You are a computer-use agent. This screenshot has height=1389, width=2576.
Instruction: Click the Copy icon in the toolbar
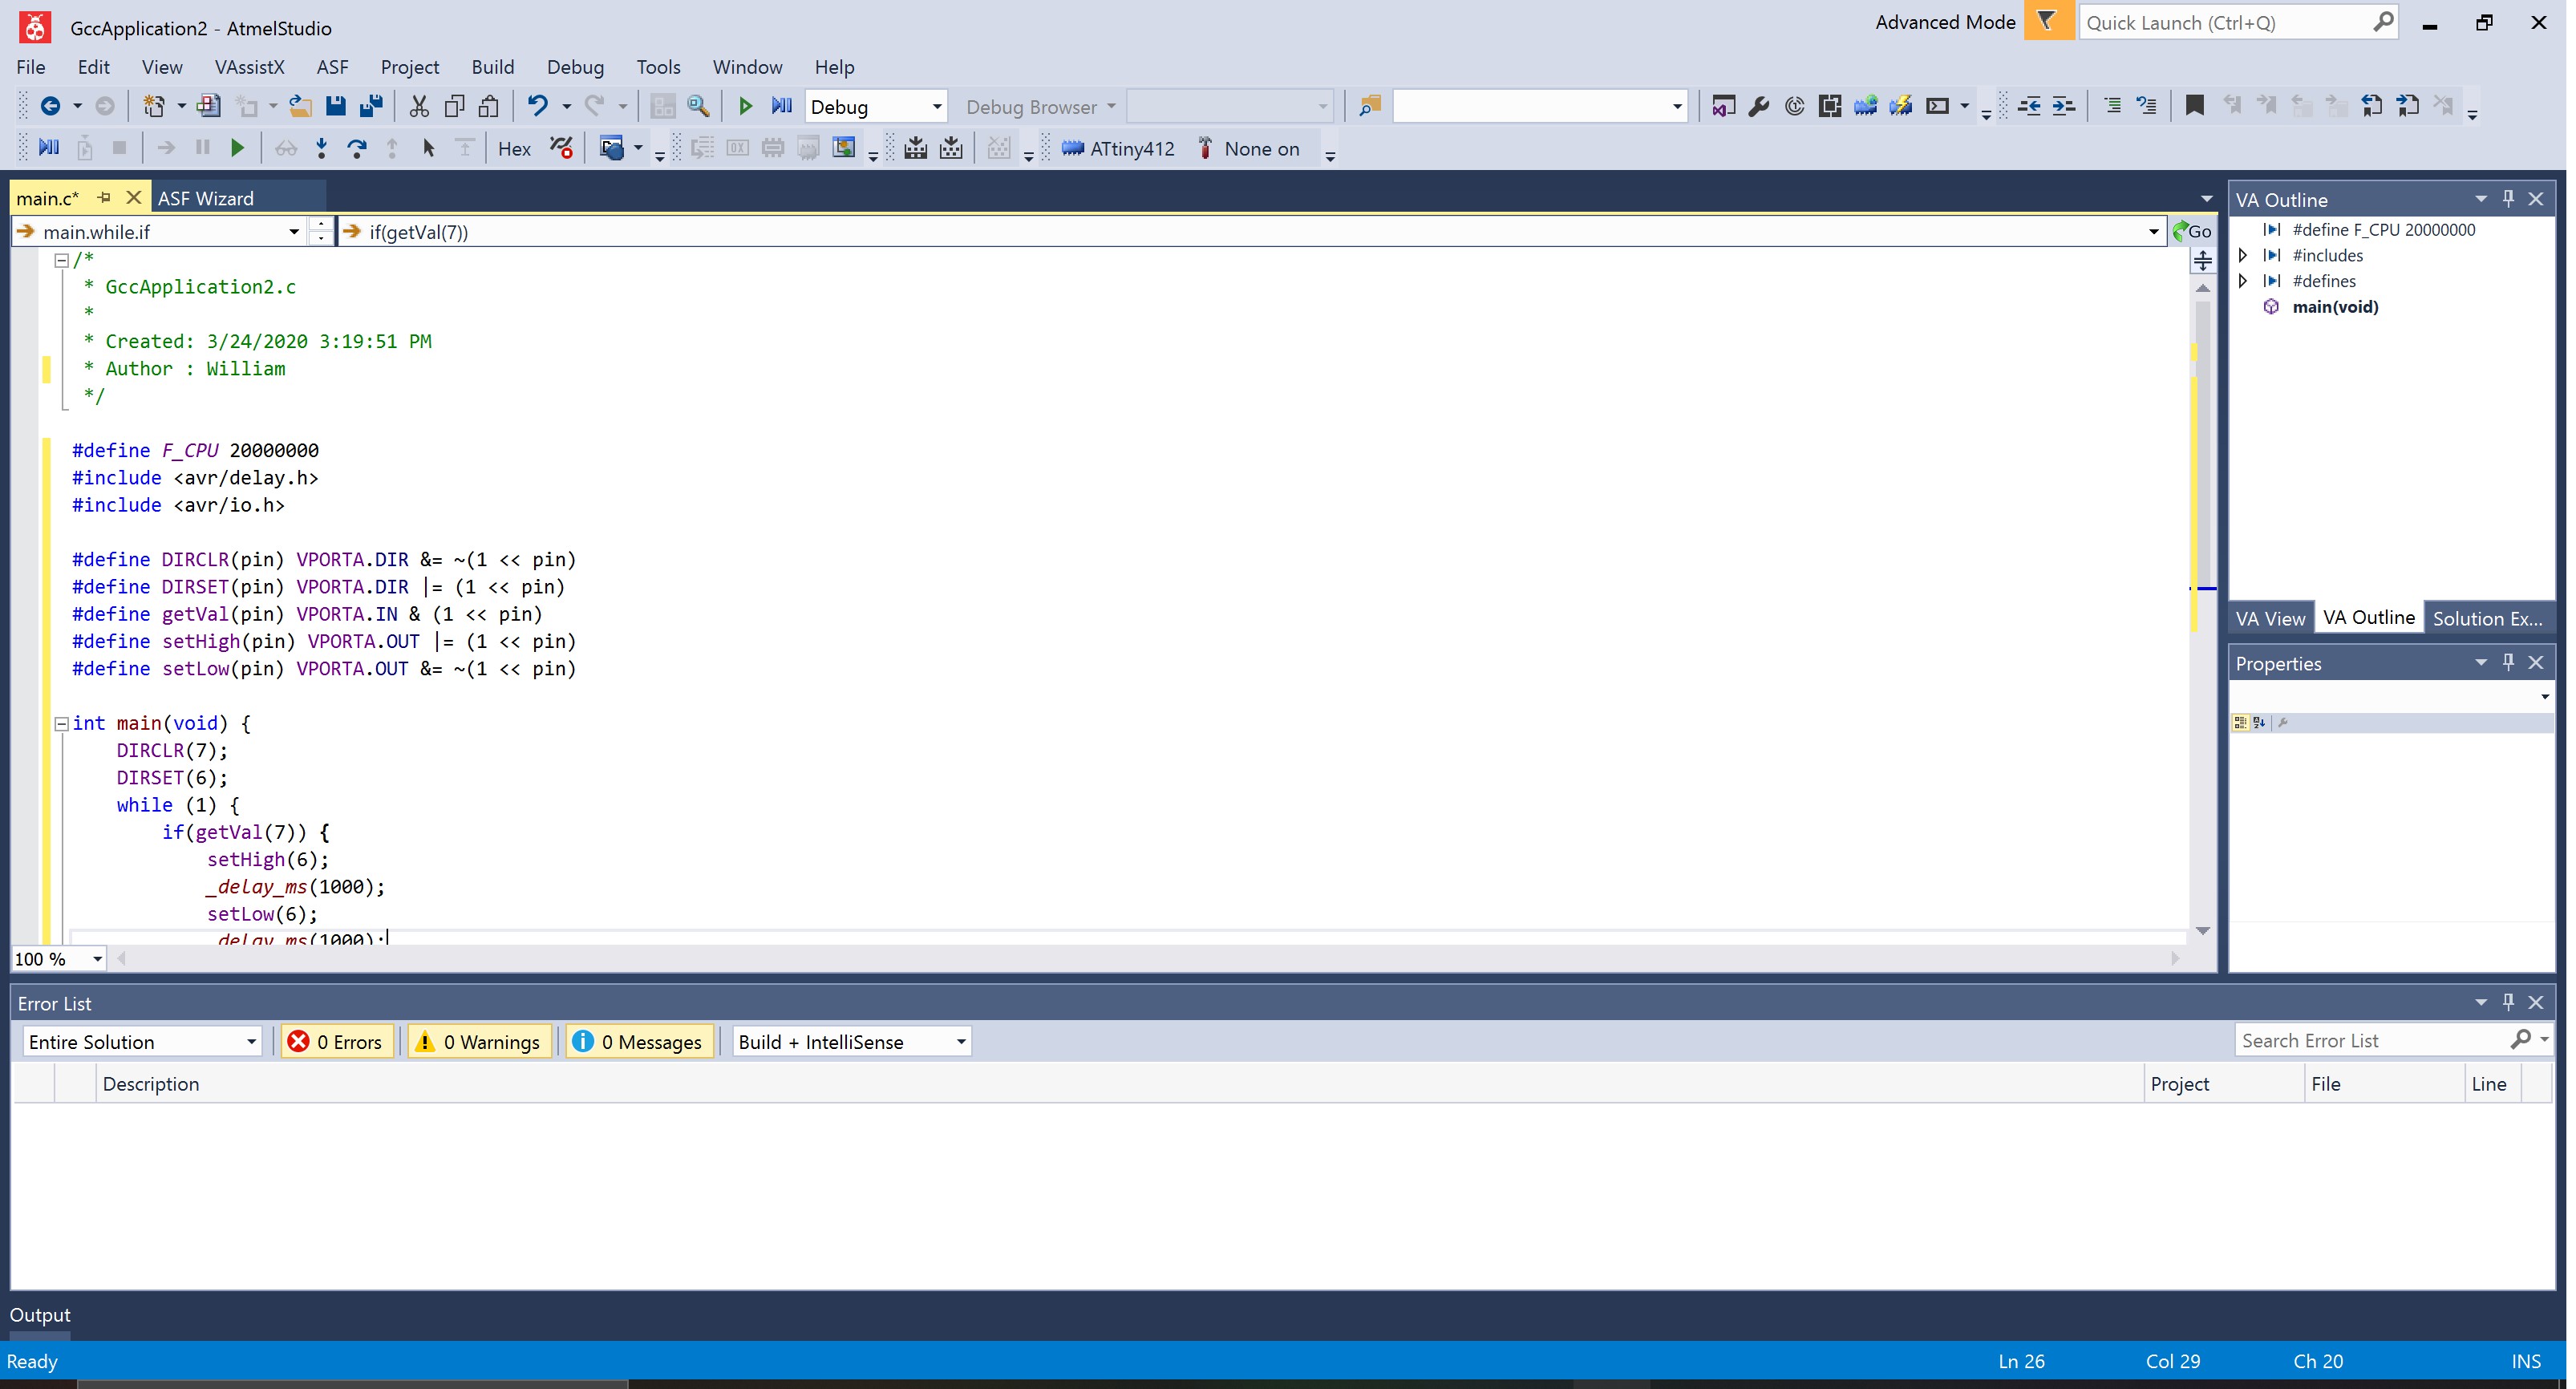pyautogui.click(x=454, y=105)
